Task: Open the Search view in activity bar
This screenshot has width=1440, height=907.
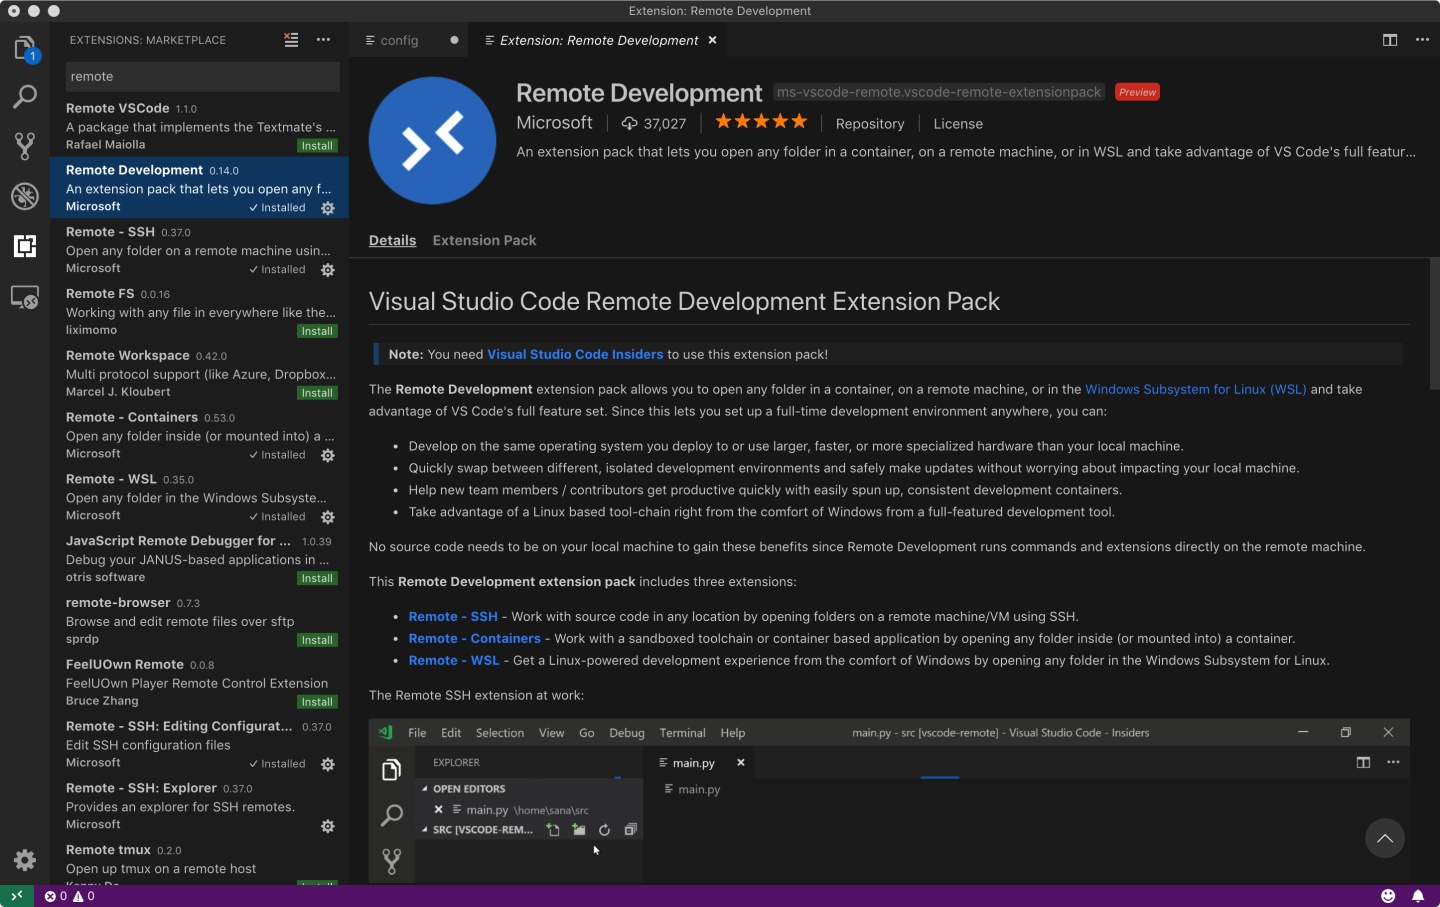Action: point(25,97)
